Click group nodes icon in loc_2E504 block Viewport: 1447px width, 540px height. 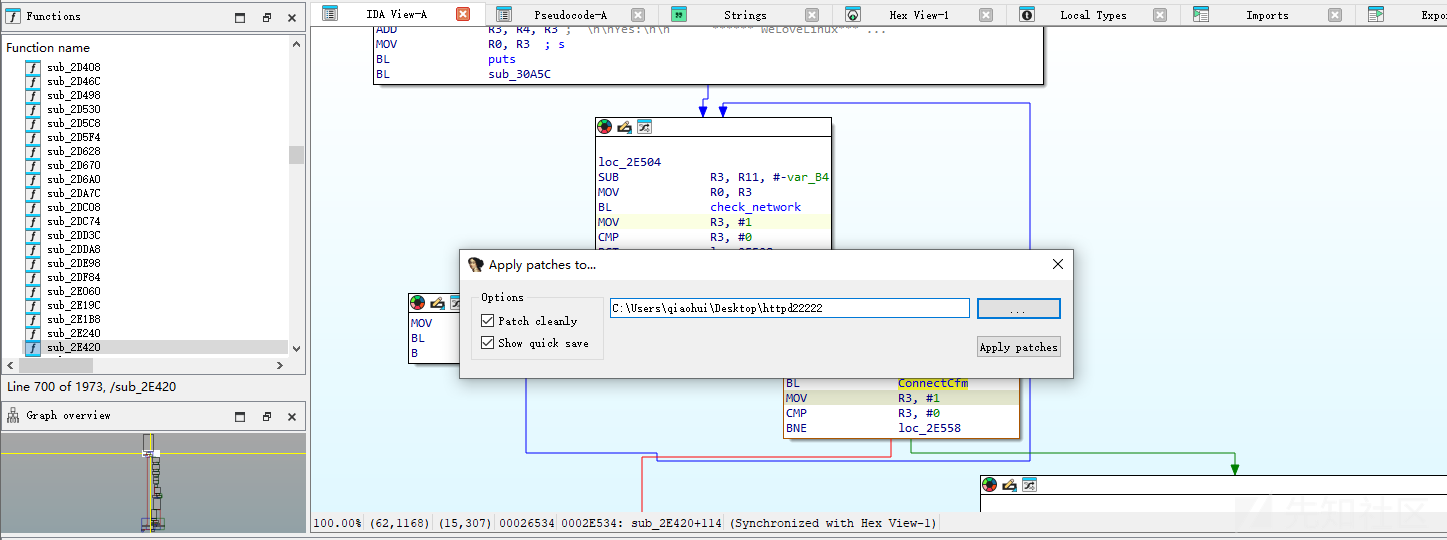[645, 127]
